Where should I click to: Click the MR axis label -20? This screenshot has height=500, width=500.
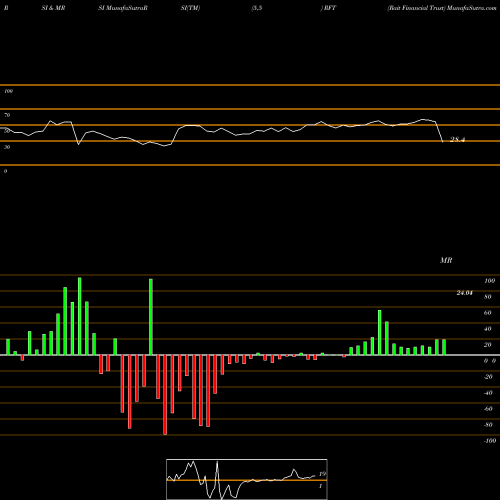click(x=488, y=377)
